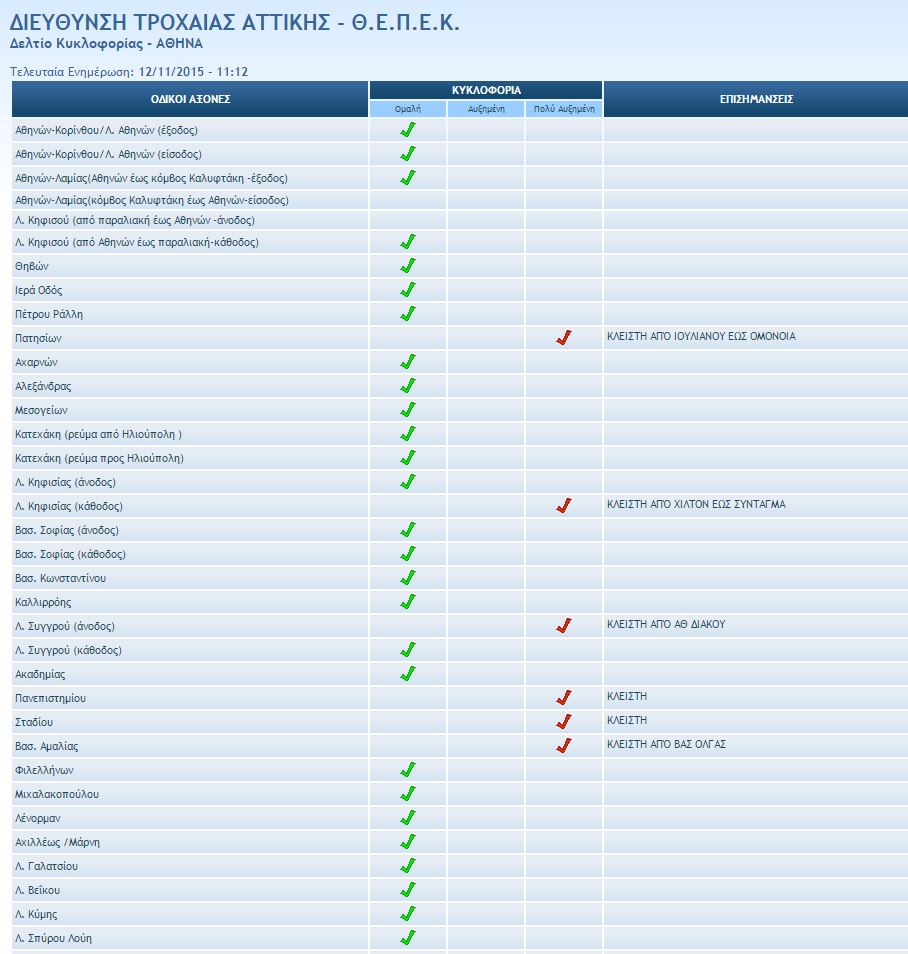908x954 pixels.
Task: Click the red checkmark for Λ. Κηφισίας (κάθοδος)
Action: (563, 506)
